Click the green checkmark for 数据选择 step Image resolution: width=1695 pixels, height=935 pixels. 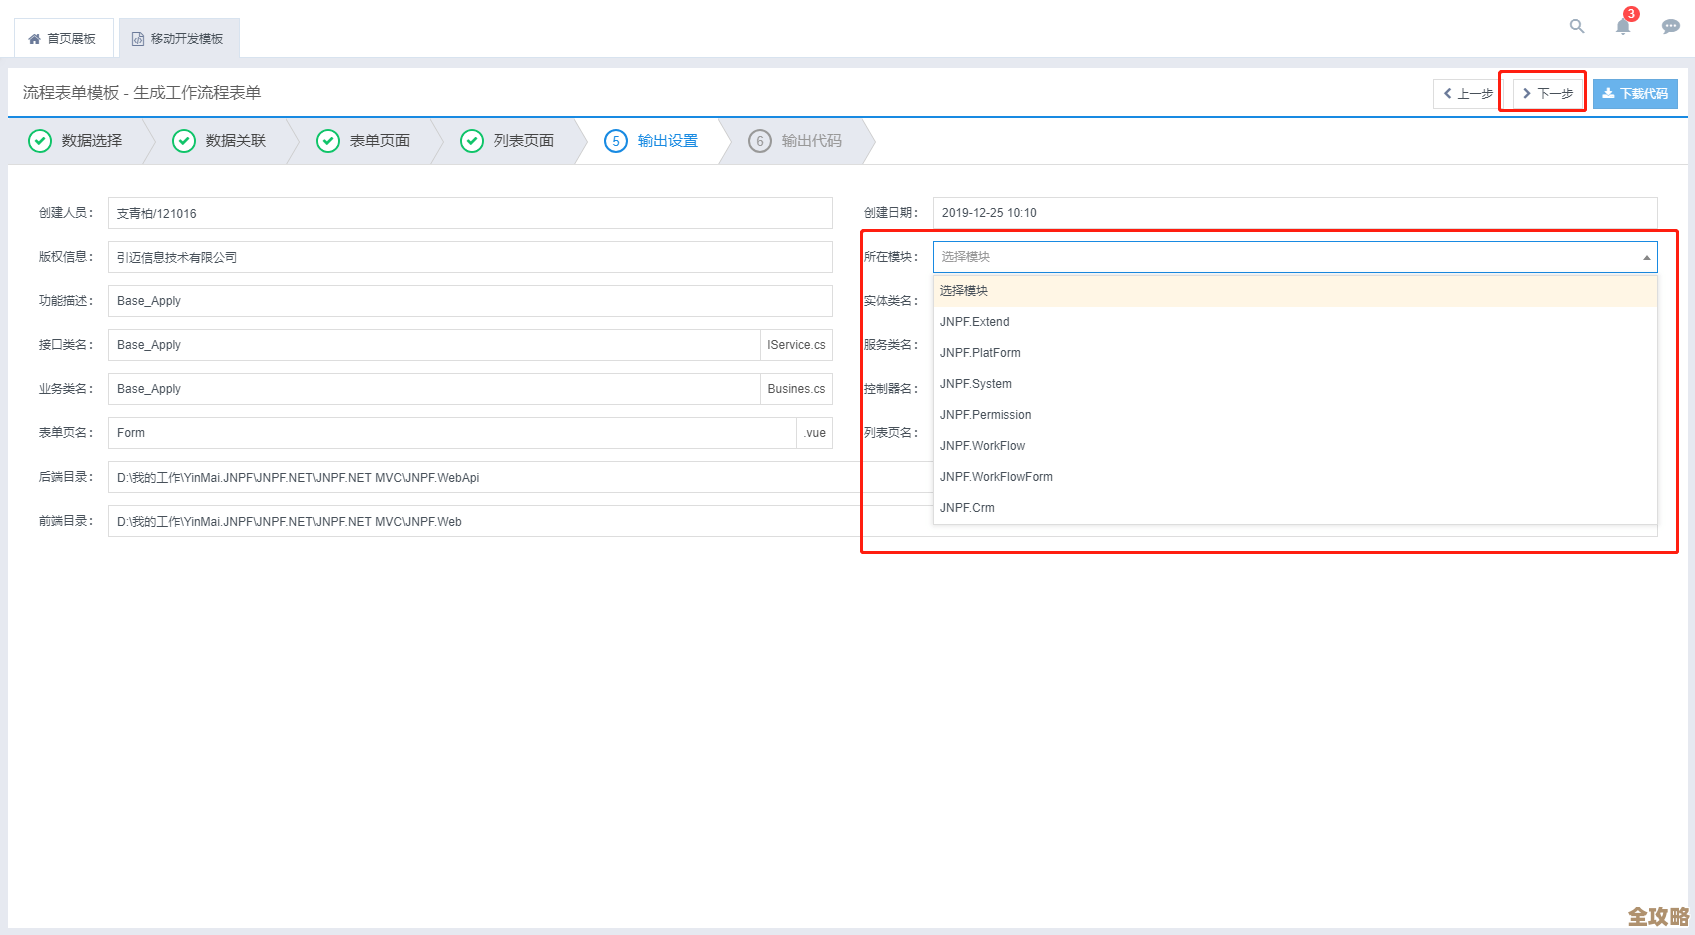40,141
